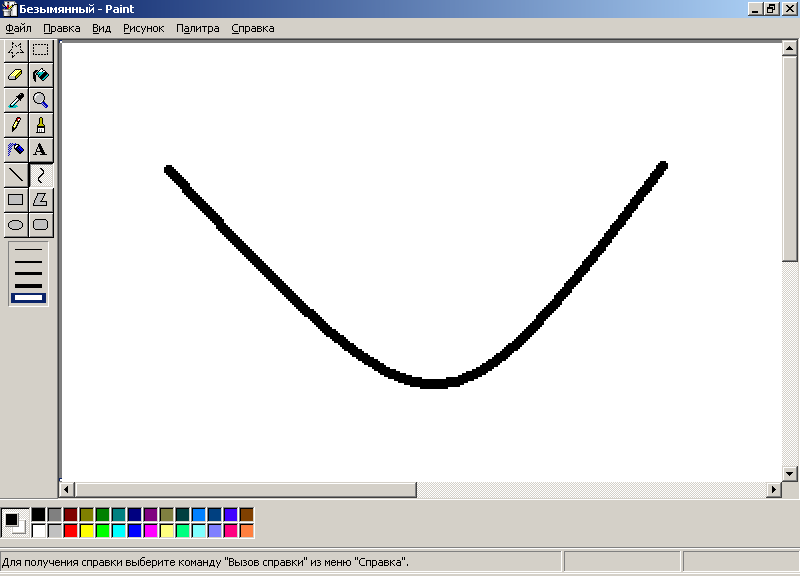Select the Text tool
The image size is (800, 576).
click(41, 150)
